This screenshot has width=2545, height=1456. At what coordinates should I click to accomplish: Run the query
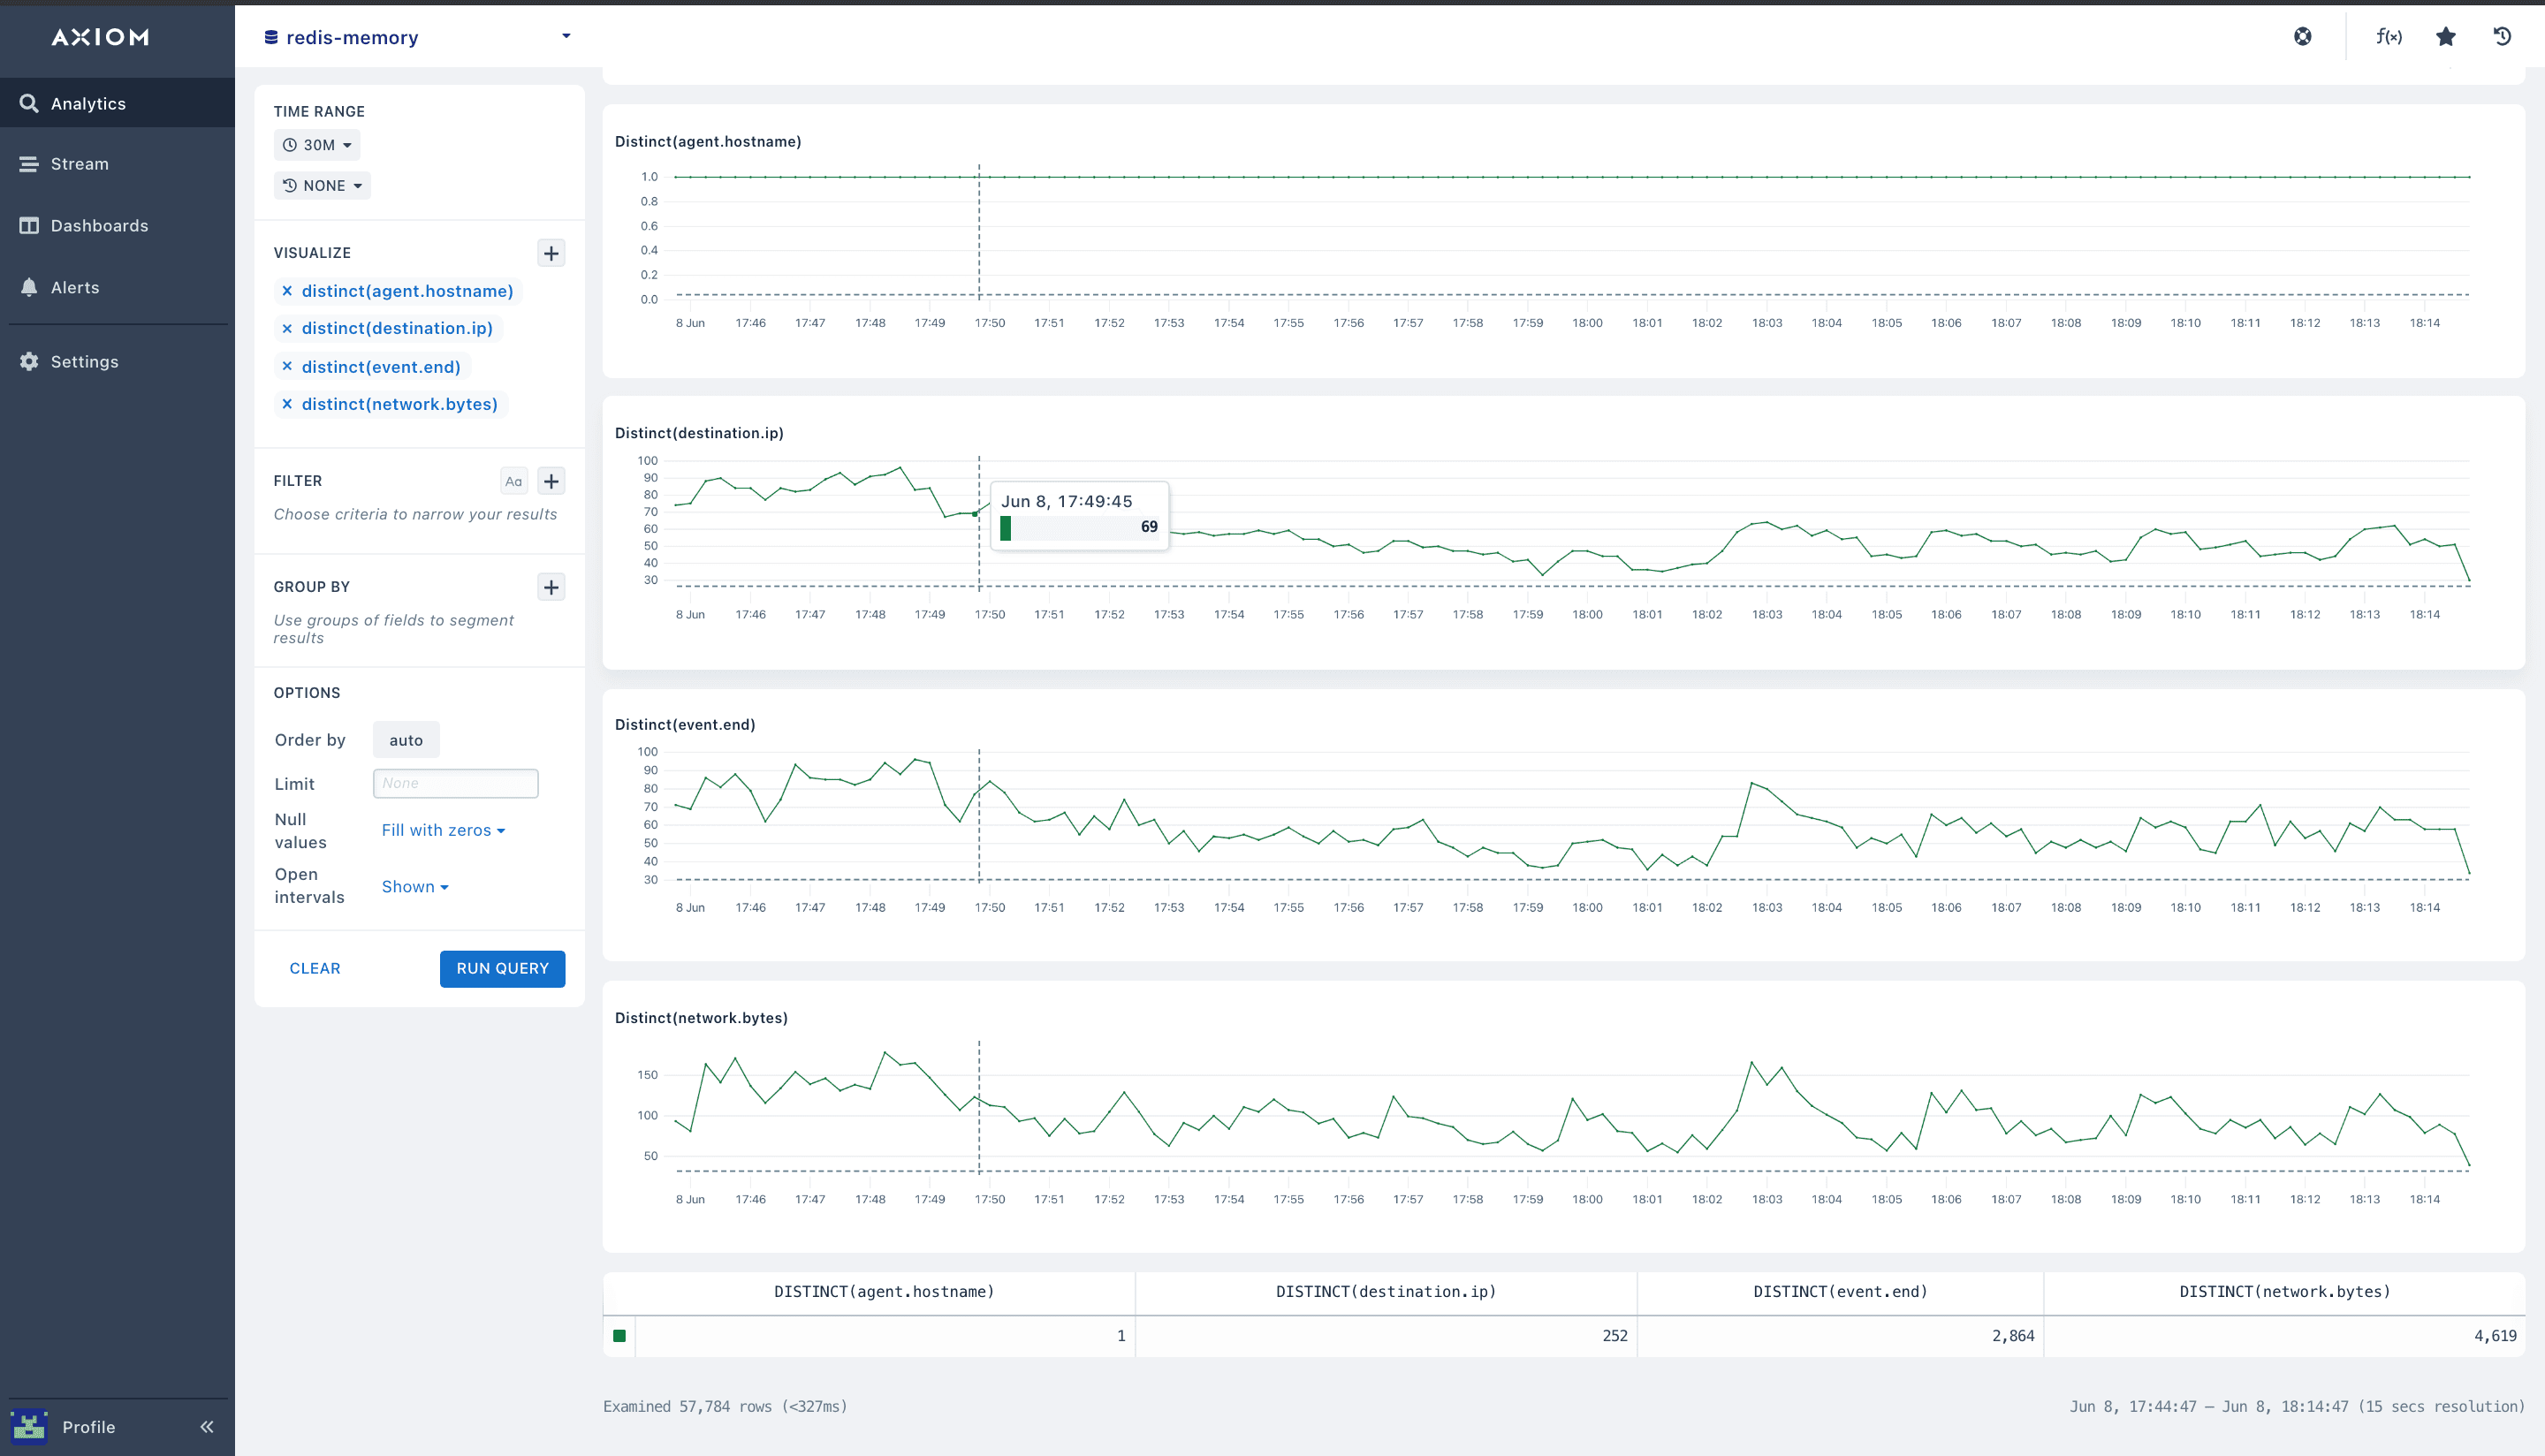pos(502,968)
